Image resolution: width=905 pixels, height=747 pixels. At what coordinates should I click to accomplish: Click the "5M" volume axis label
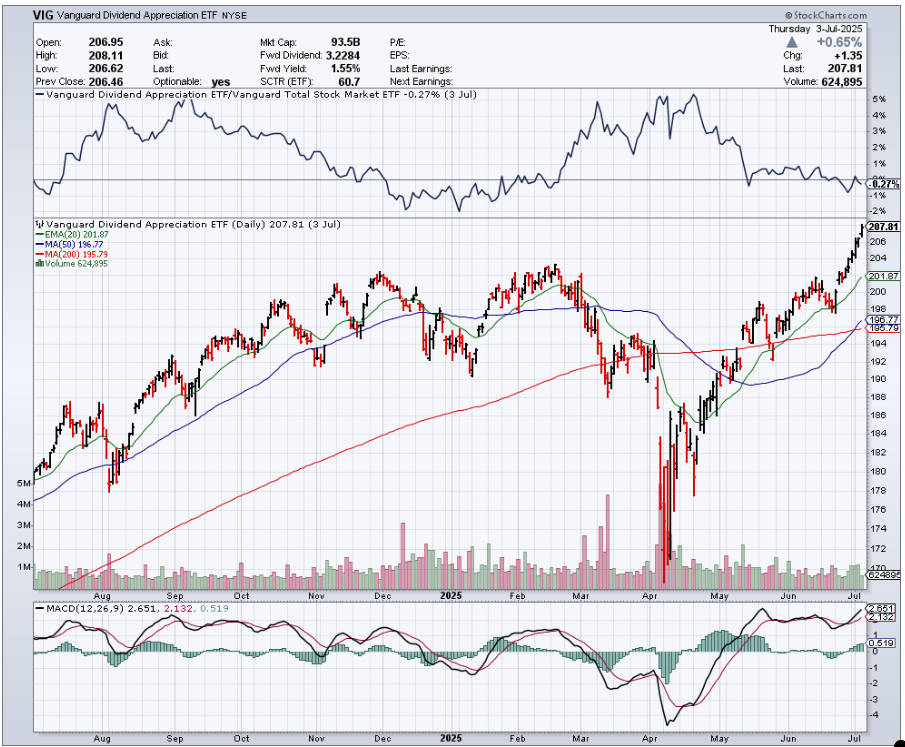coord(24,483)
